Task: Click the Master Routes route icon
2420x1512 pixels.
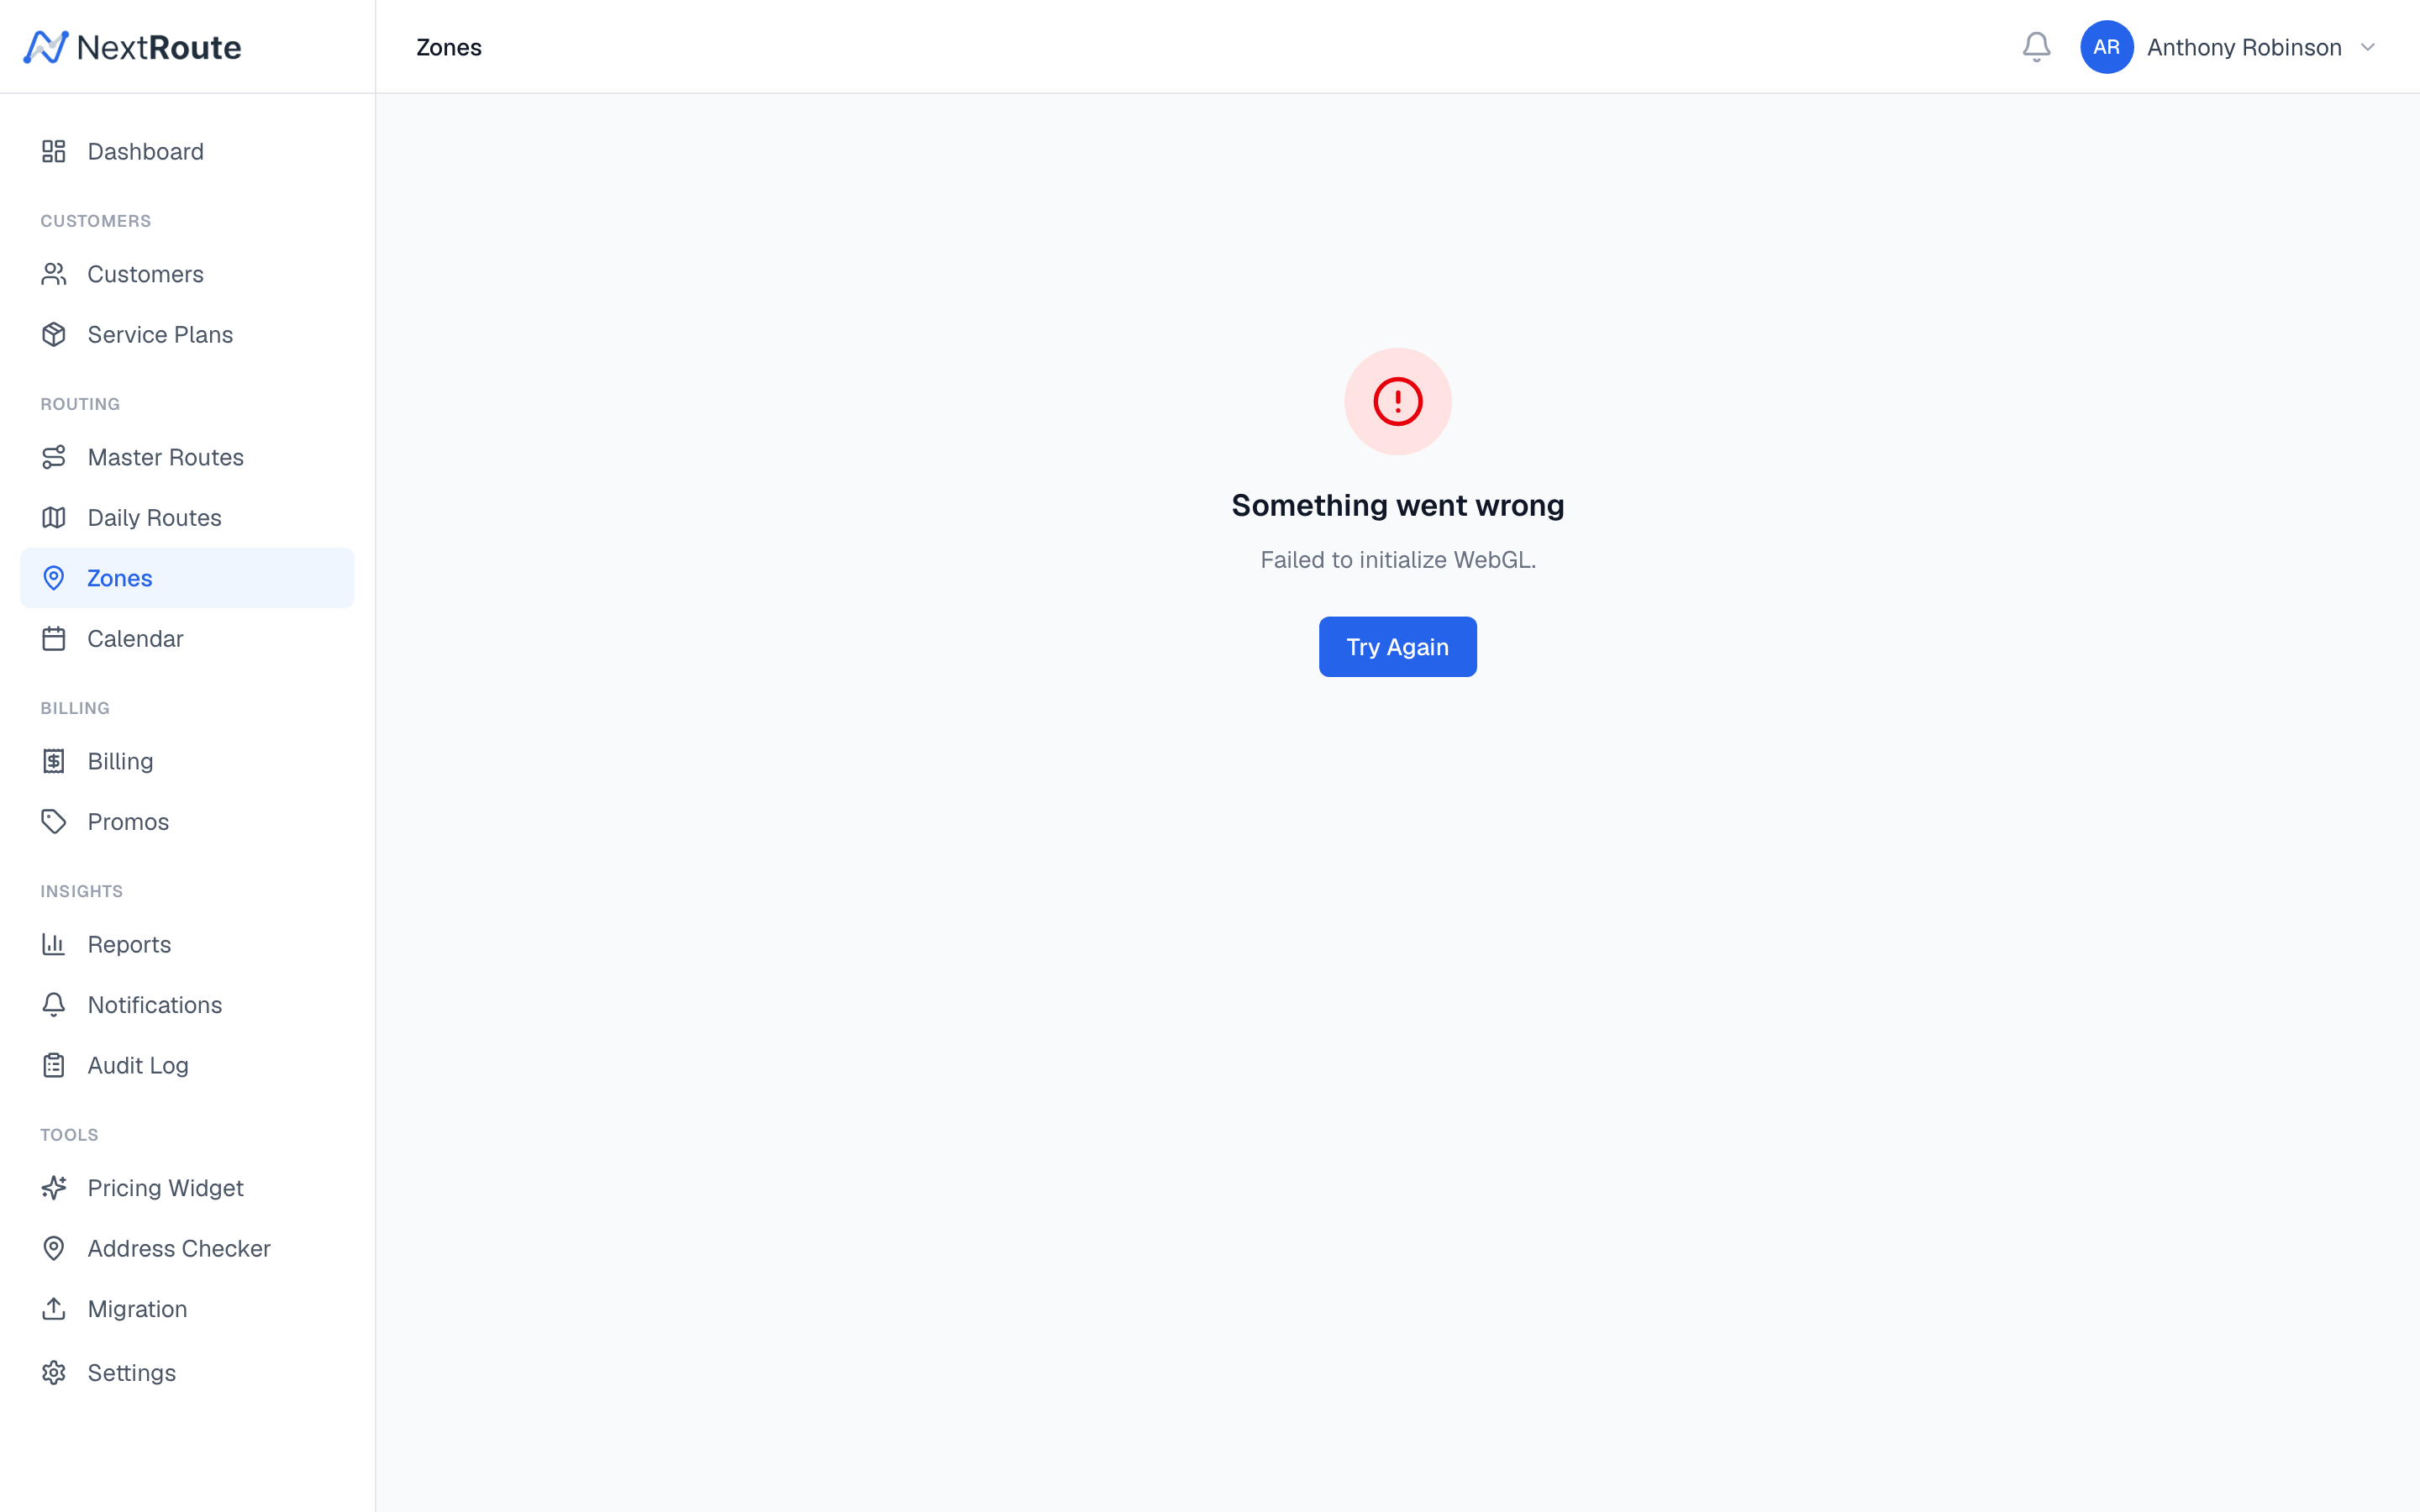Action: (x=54, y=457)
